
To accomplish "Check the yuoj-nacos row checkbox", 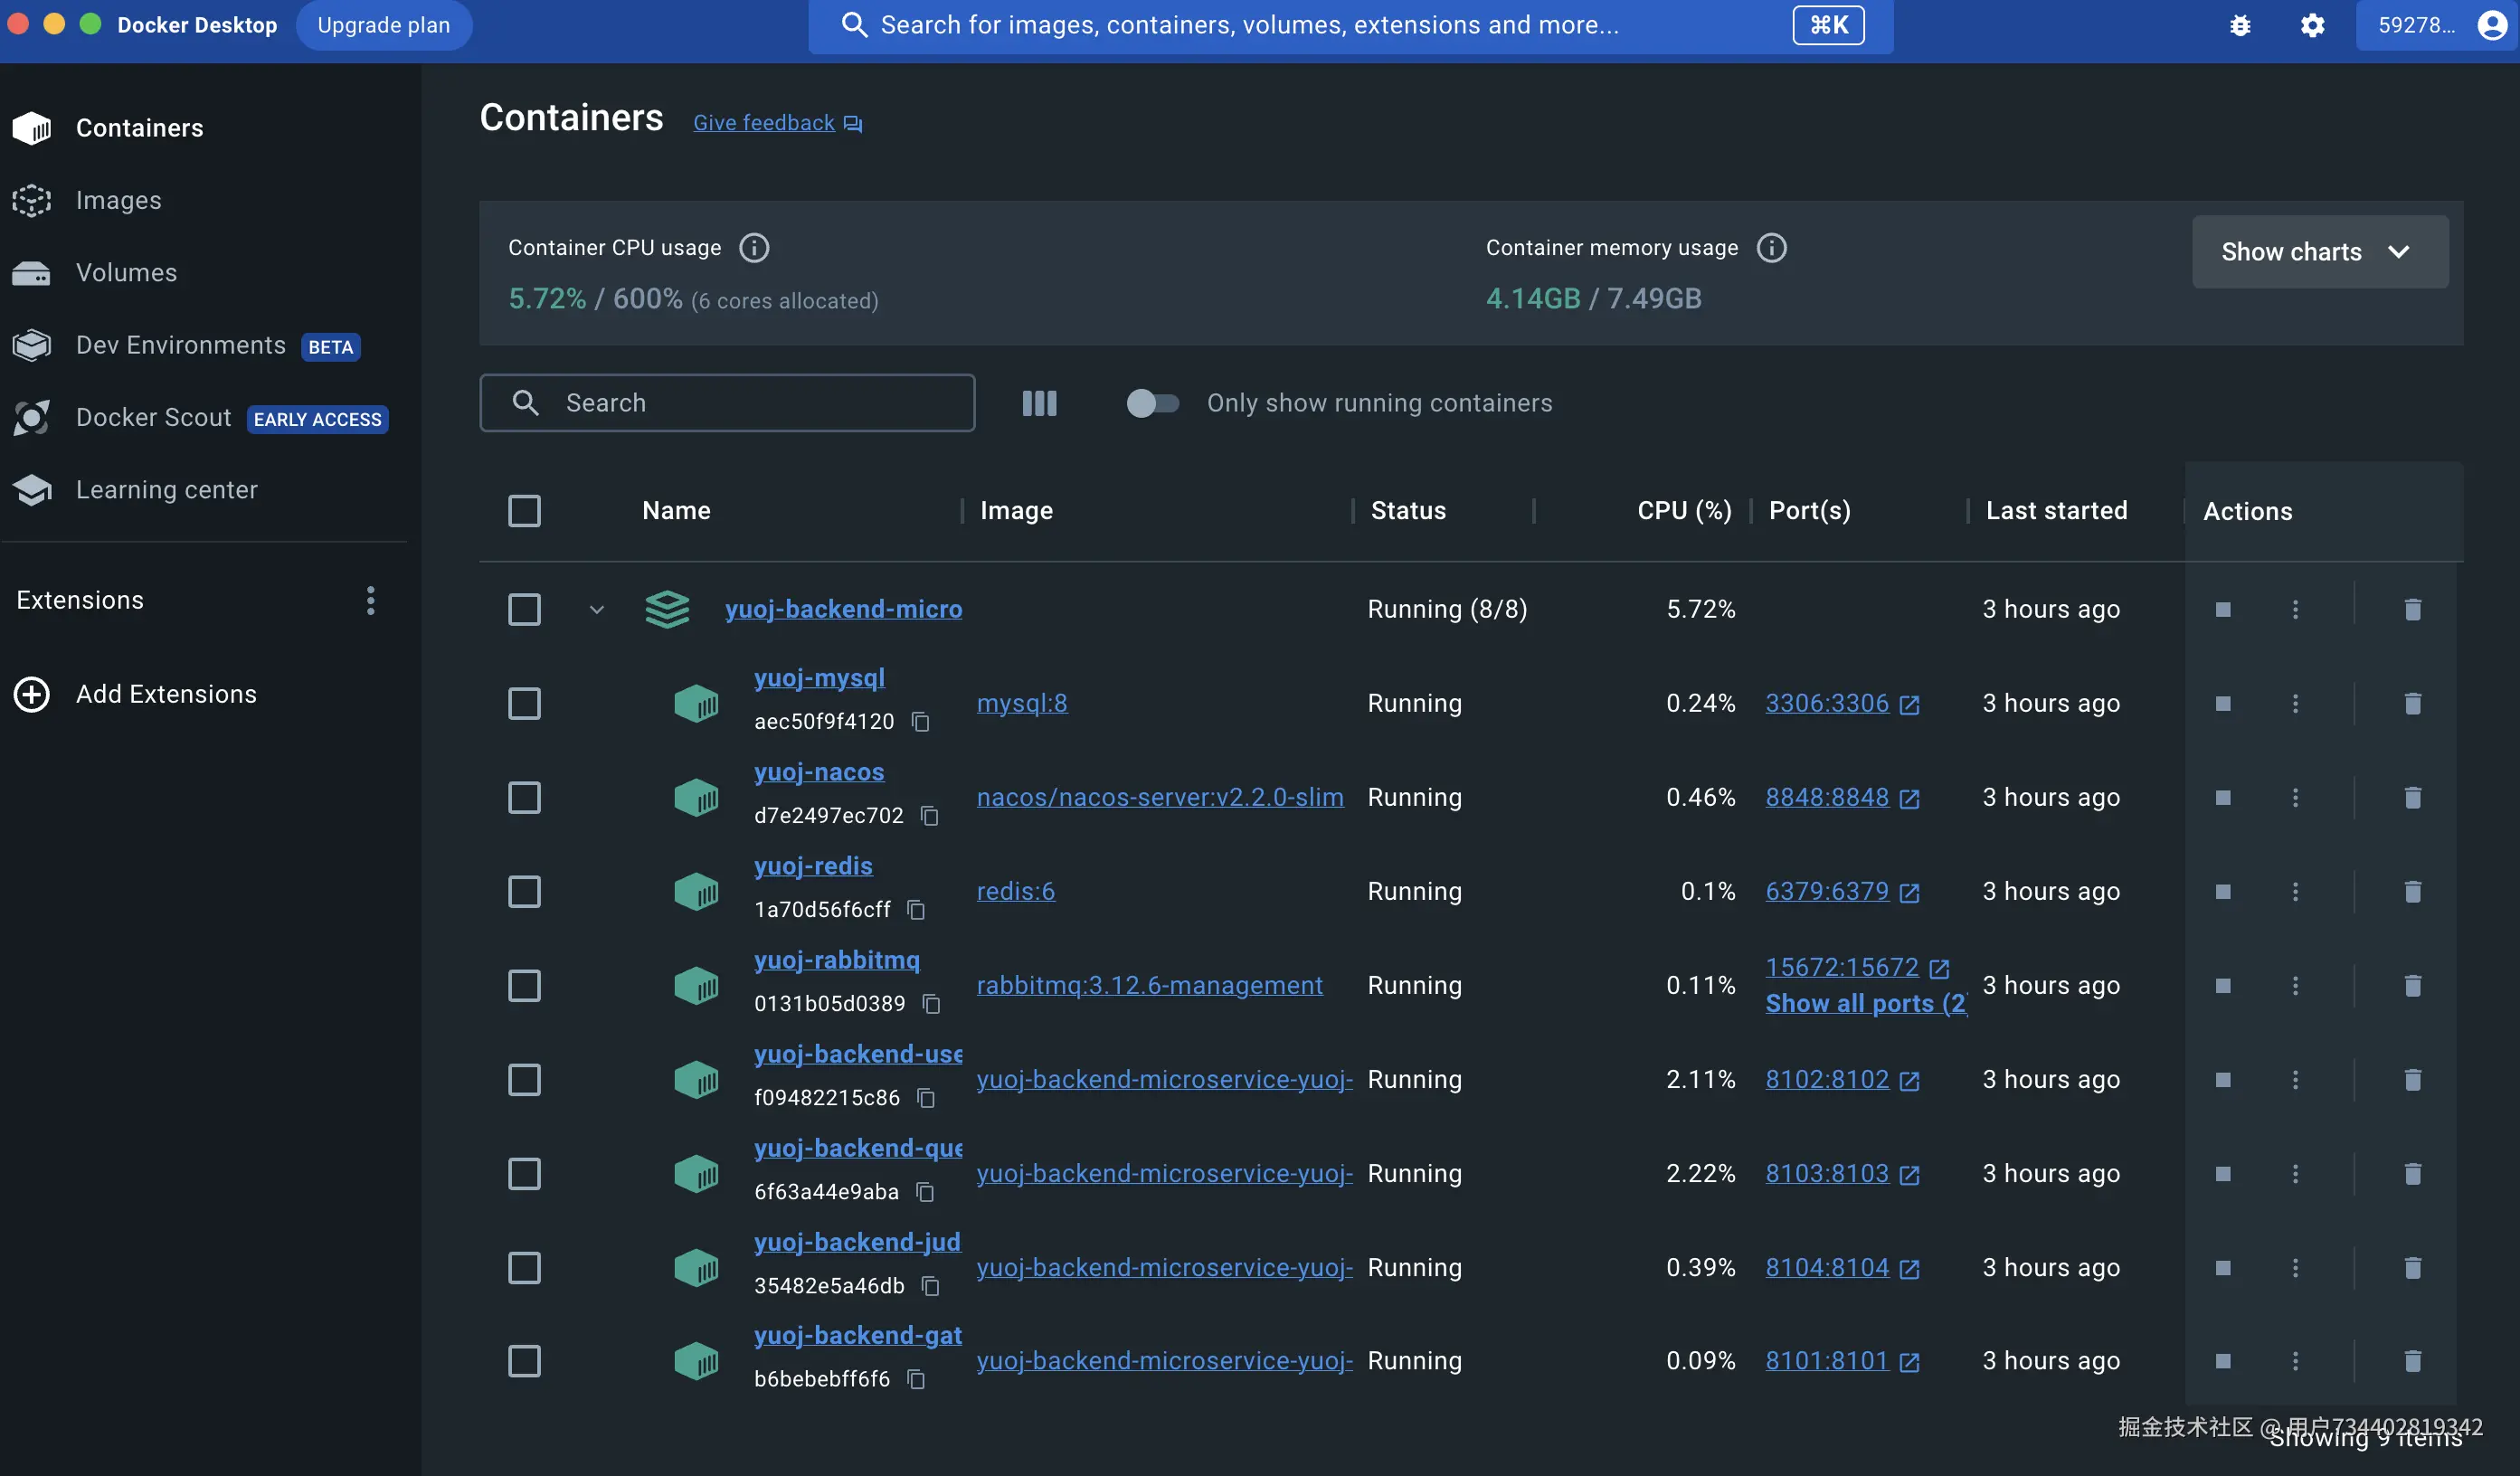I will point(524,798).
